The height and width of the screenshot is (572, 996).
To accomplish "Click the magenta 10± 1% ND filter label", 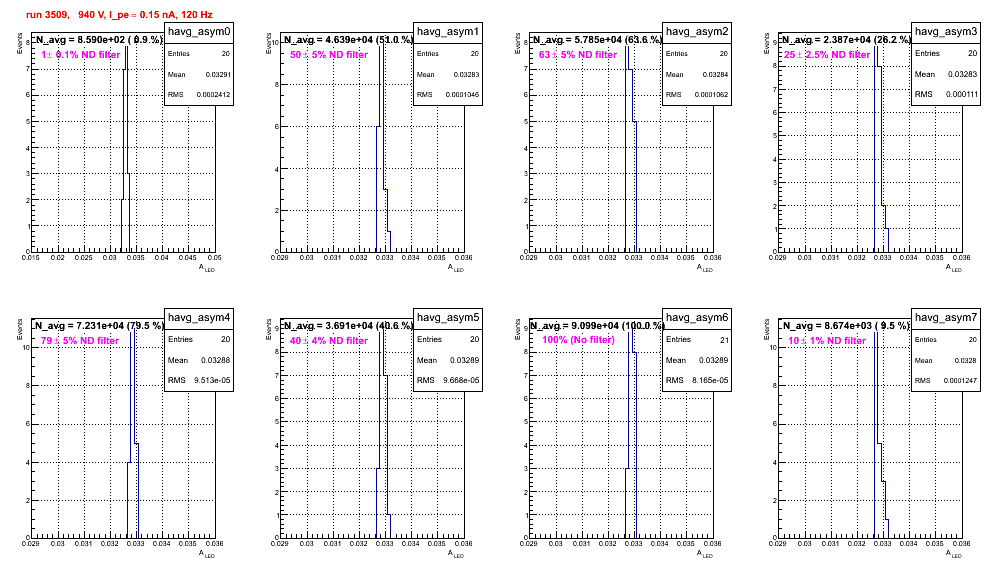I will point(827,341).
